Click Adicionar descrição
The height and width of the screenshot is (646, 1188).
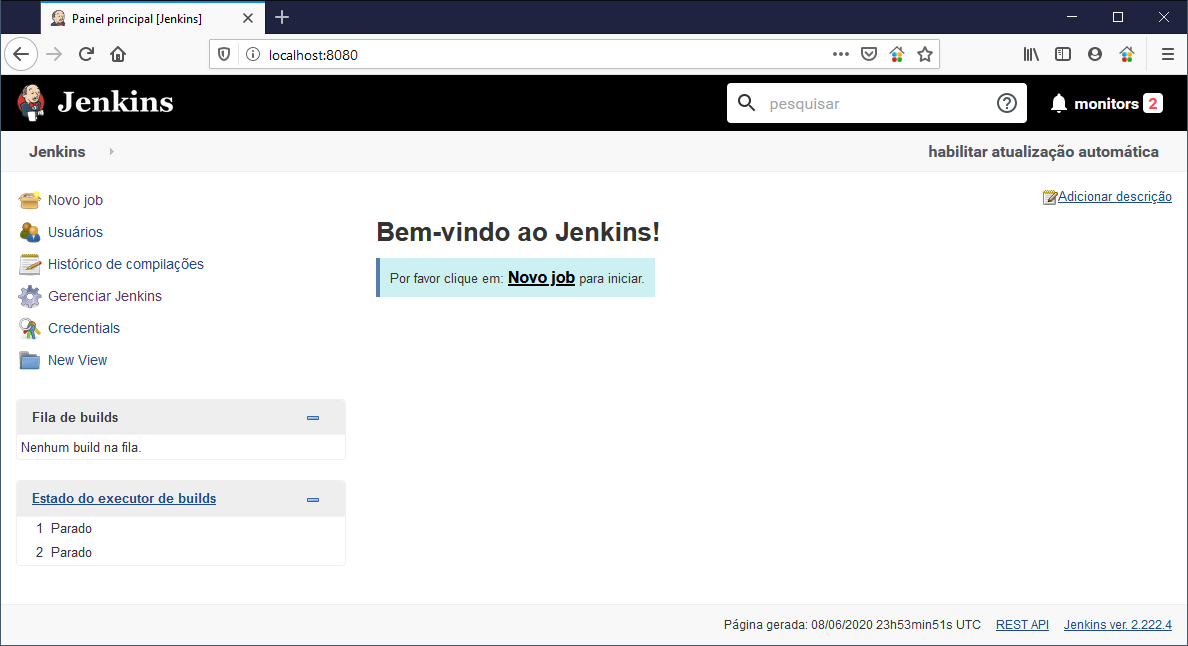pyautogui.click(x=1114, y=196)
